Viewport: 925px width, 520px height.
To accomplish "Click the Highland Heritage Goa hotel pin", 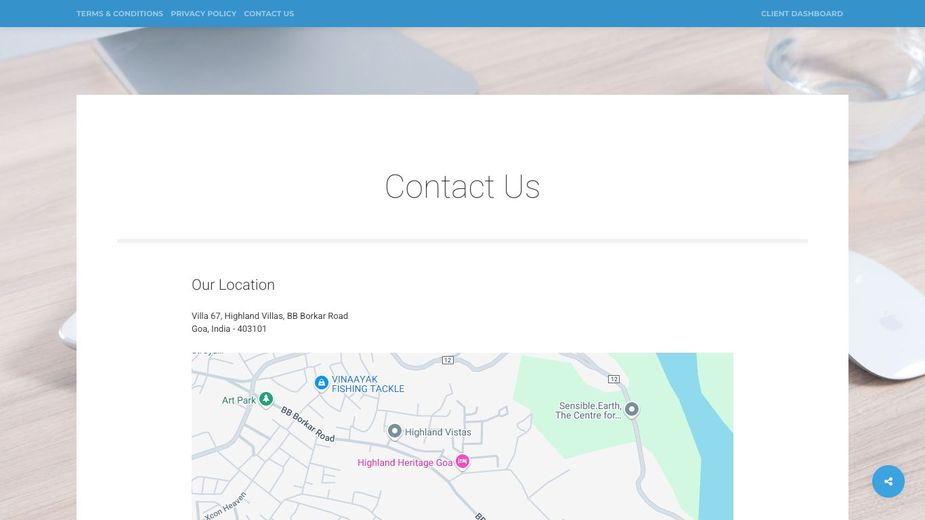I will click(462, 462).
